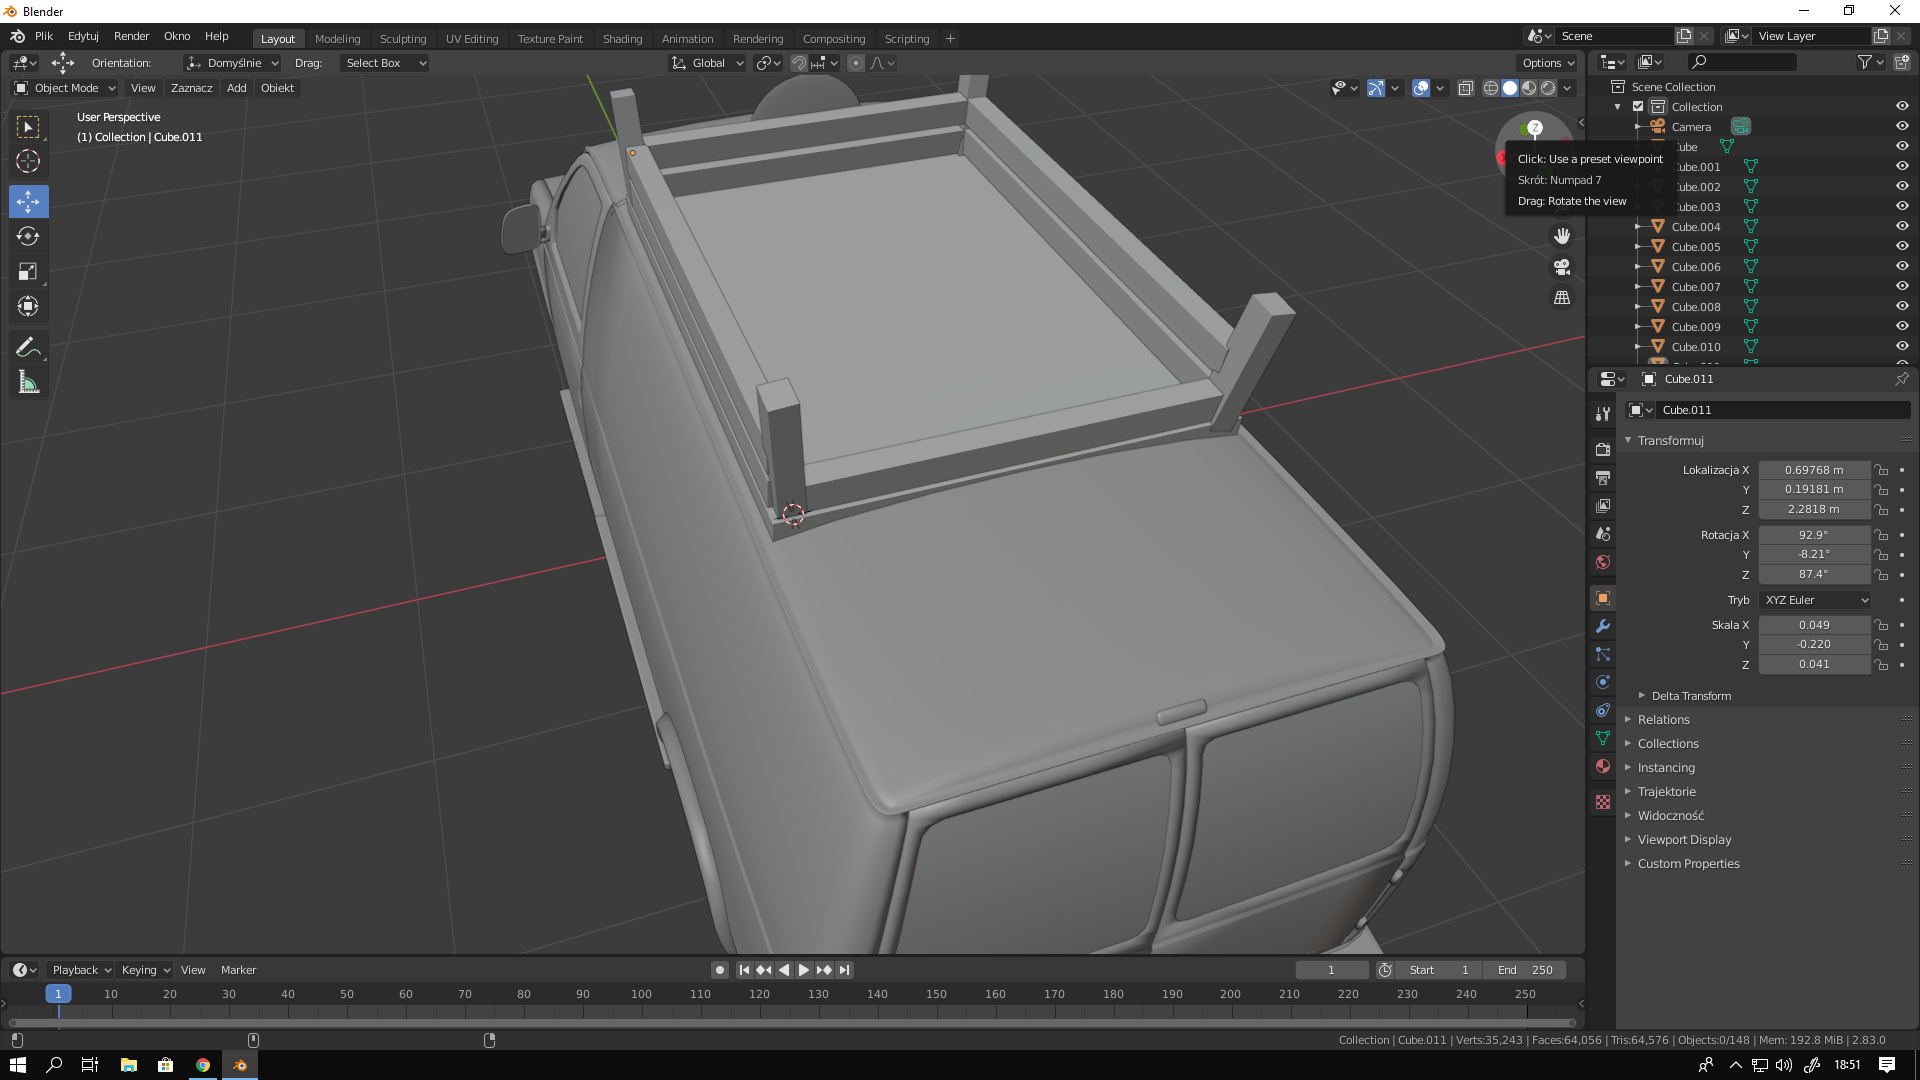Image resolution: width=1920 pixels, height=1080 pixels.
Task: Select the Rotate tool in toolbar
Action: 28,236
